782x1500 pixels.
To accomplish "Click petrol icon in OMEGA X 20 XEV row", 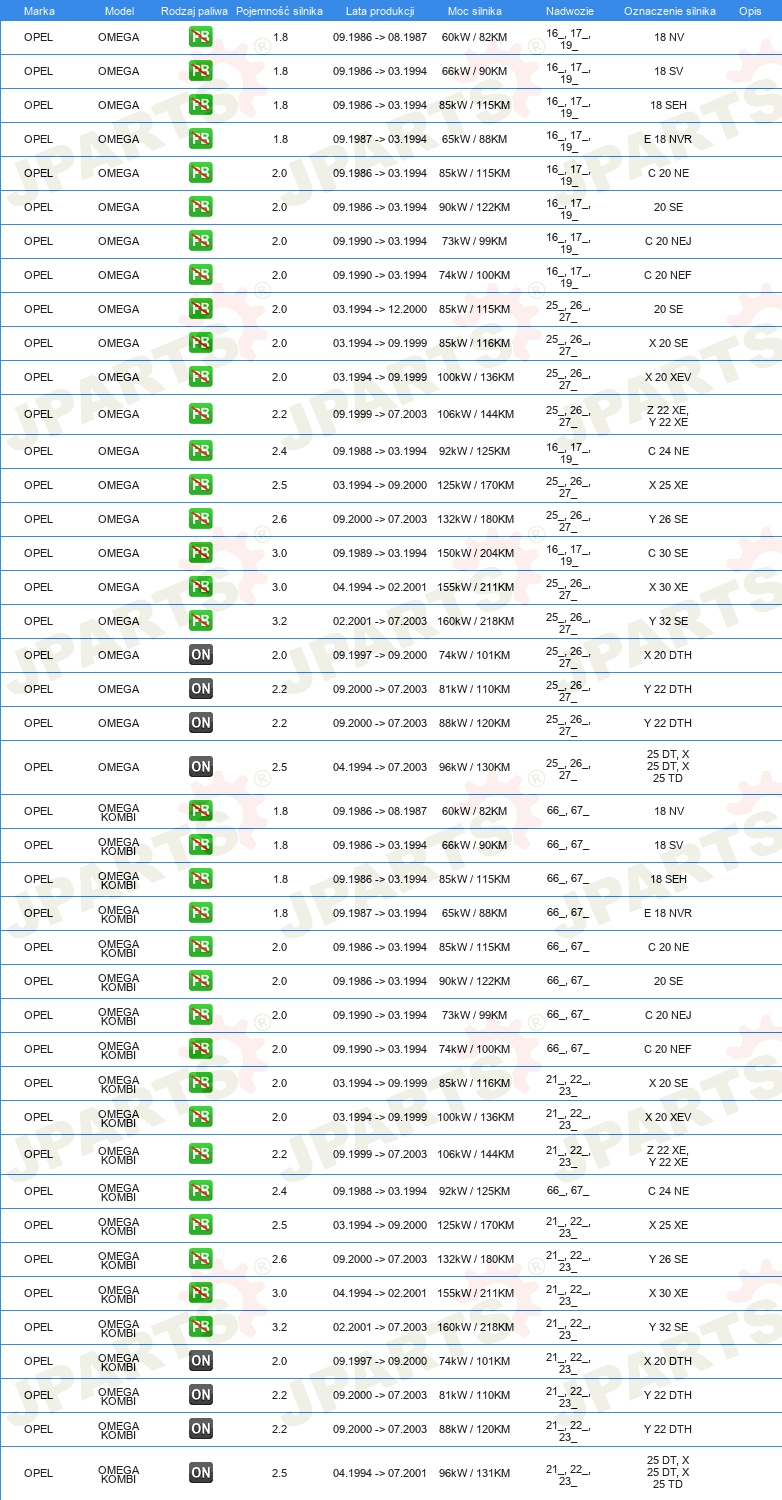I will (201, 378).
